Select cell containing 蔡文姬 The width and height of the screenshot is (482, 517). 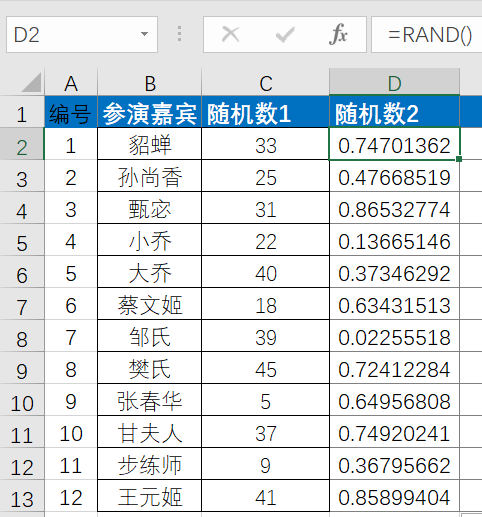(x=150, y=304)
